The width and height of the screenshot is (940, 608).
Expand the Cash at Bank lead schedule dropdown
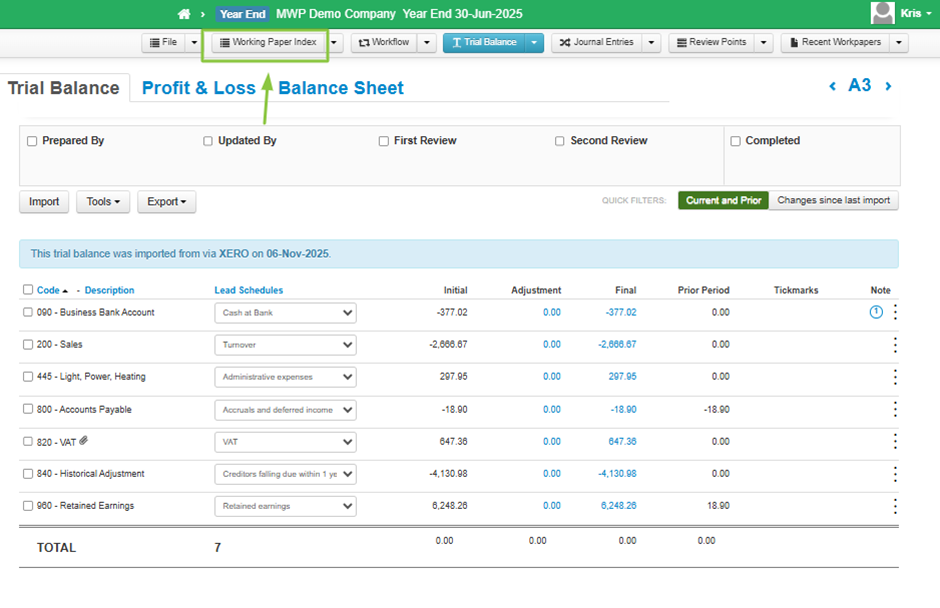(x=285, y=313)
